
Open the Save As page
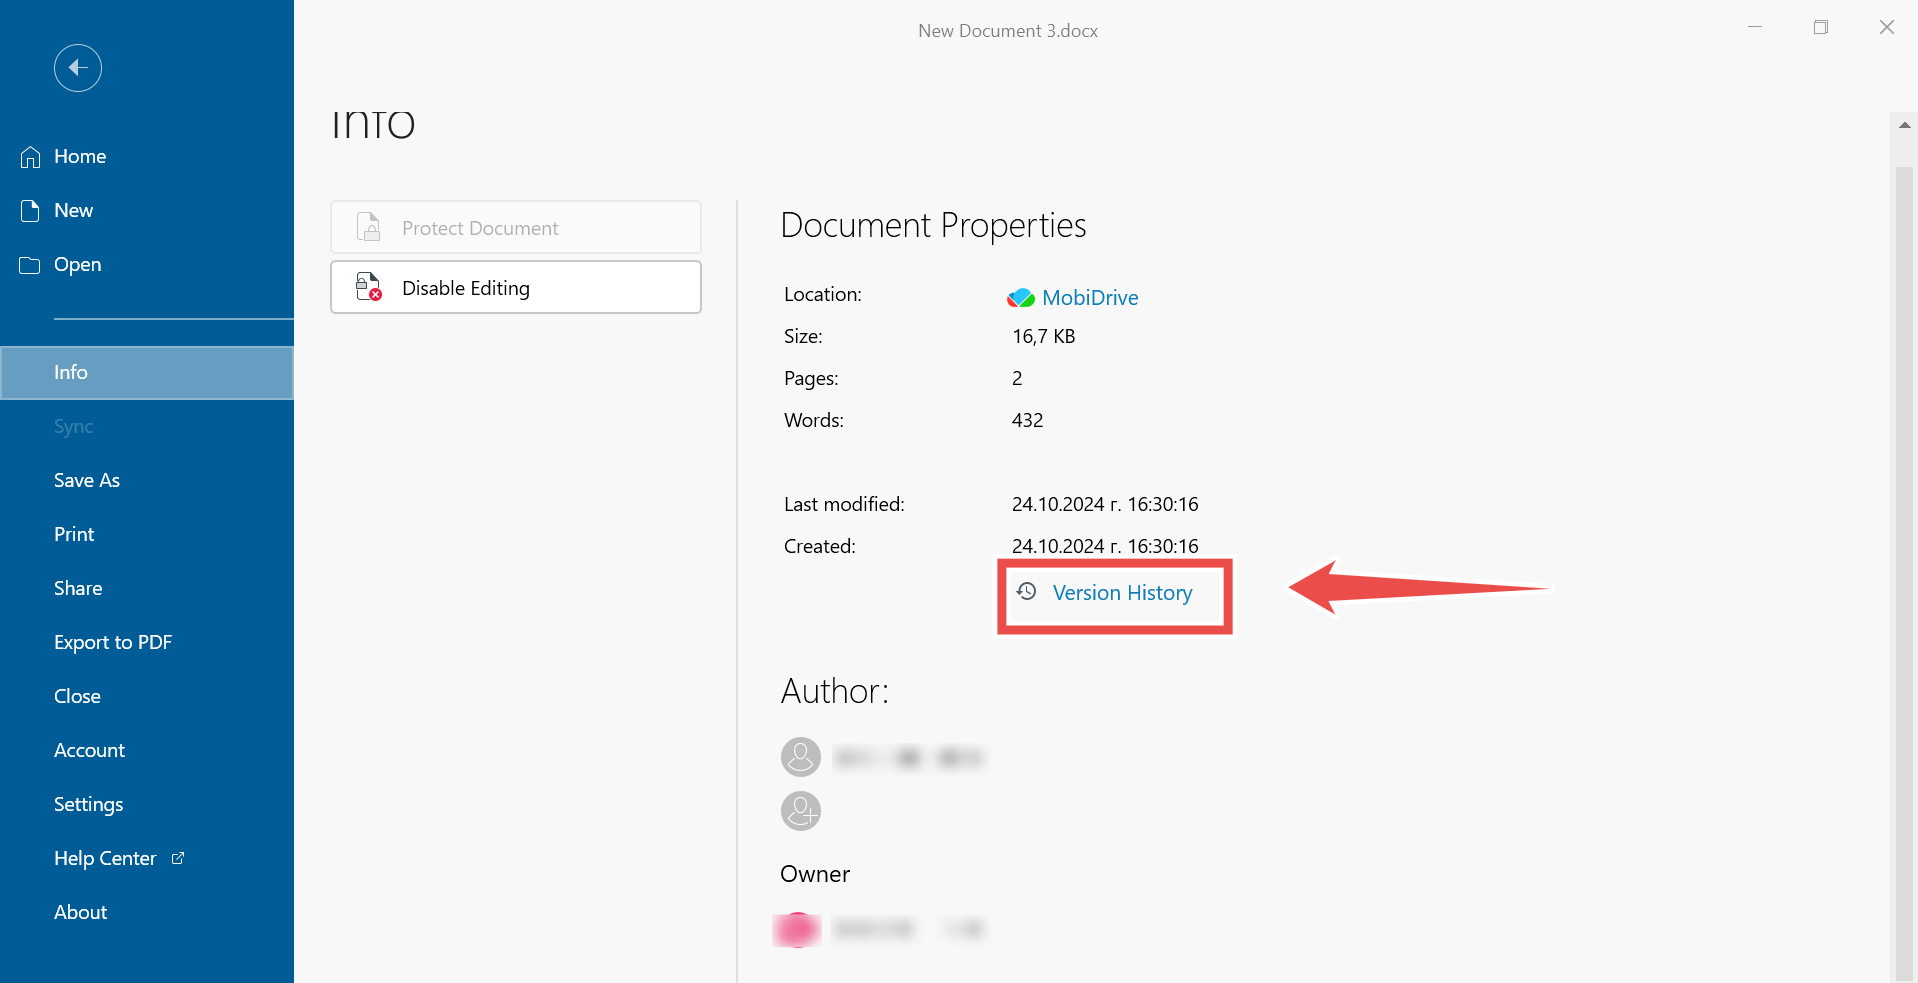point(147,481)
